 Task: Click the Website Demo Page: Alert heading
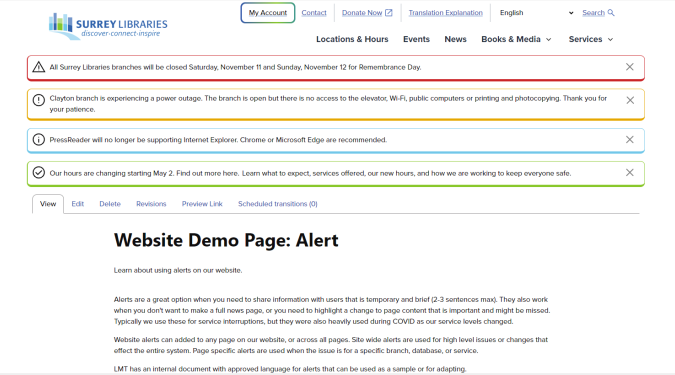(226, 240)
